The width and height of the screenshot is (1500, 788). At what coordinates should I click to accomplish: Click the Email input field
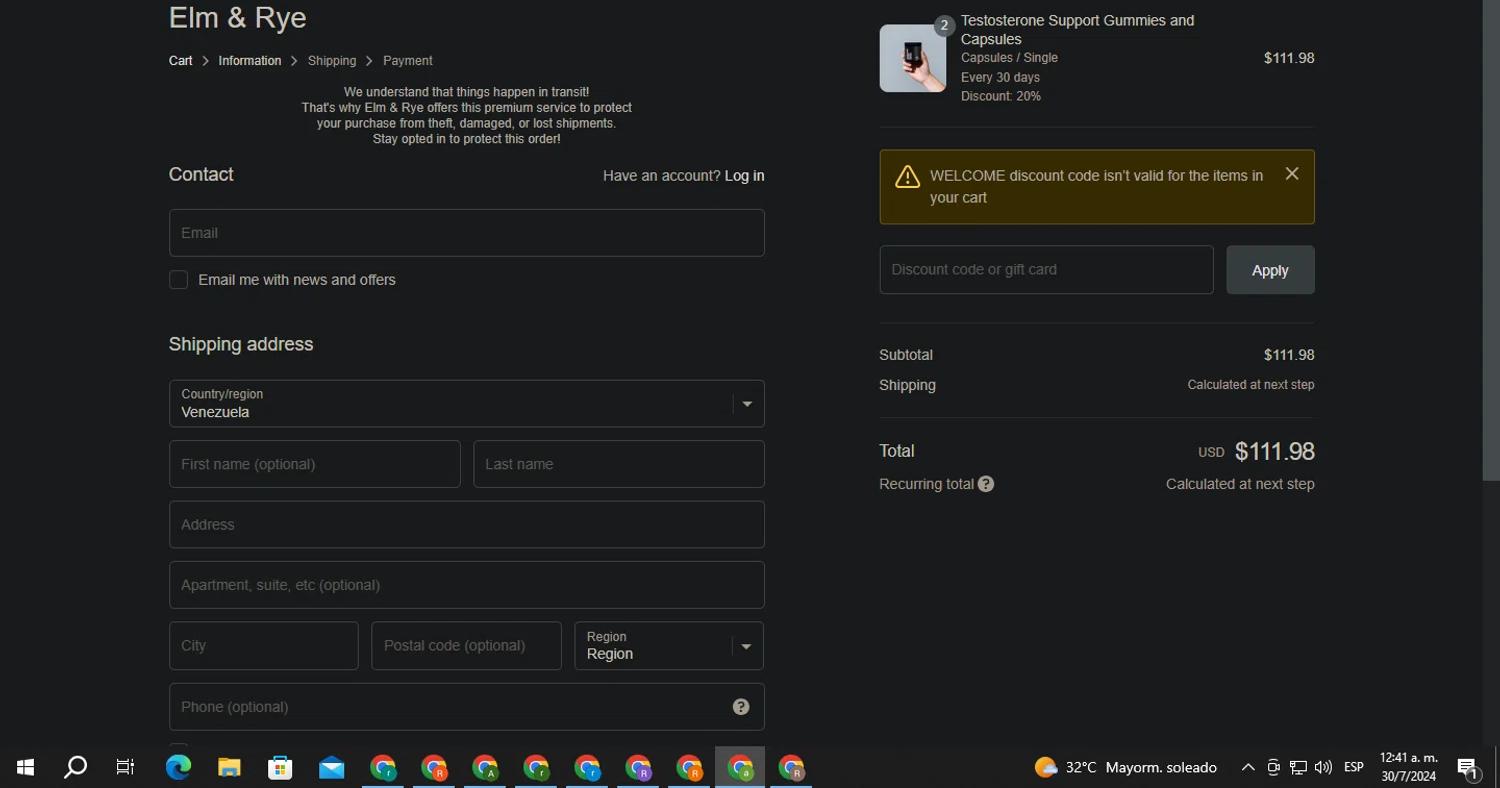pyautogui.click(x=466, y=233)
